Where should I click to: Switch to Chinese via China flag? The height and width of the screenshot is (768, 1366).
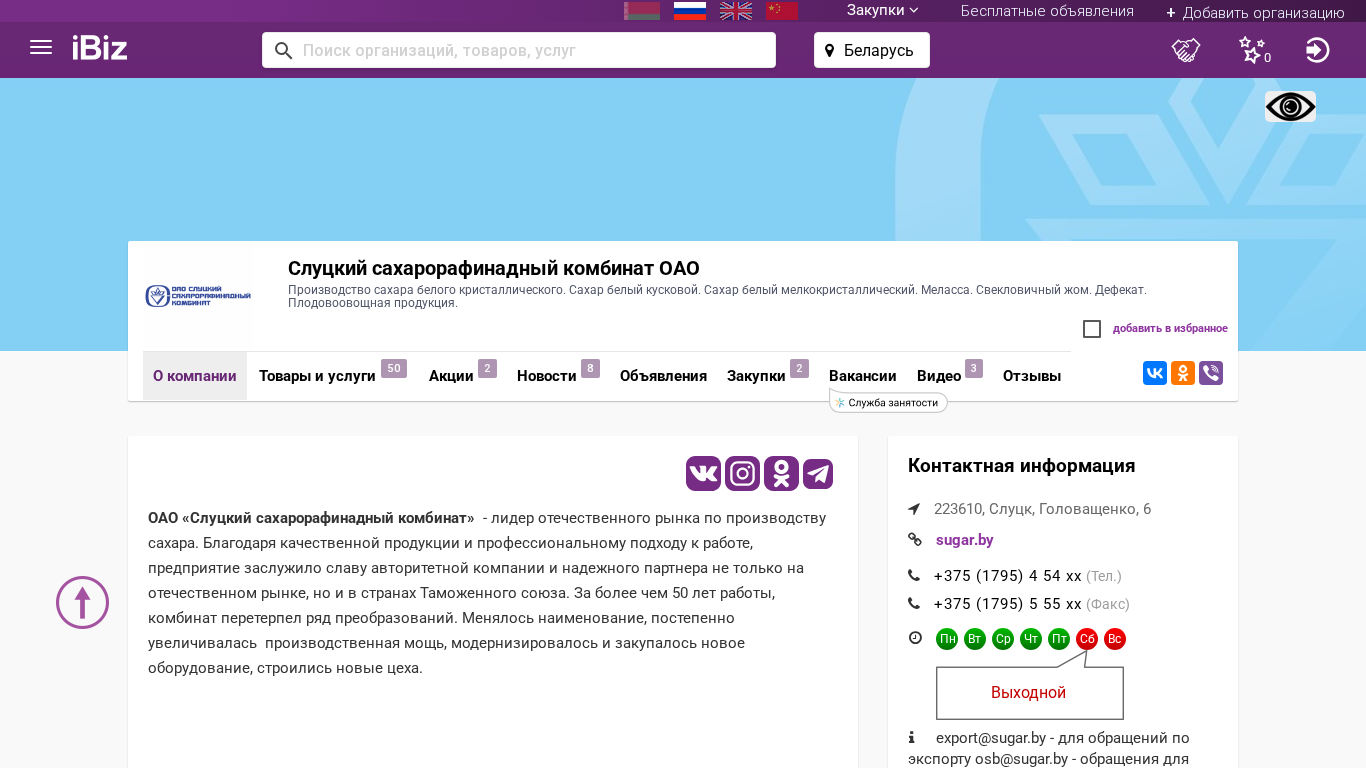tap(782, 11)
